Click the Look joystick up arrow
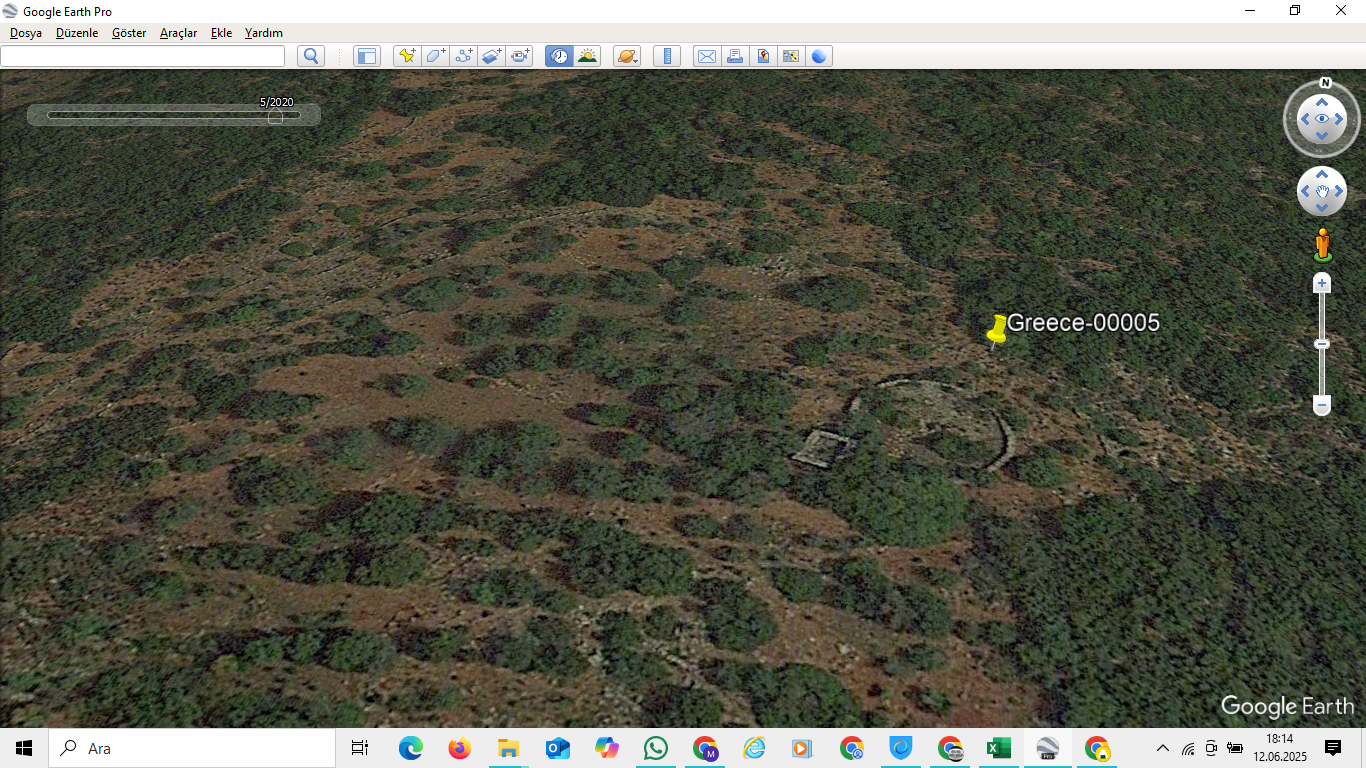This screenshot has width=1366, height=768. point(1322,102)
